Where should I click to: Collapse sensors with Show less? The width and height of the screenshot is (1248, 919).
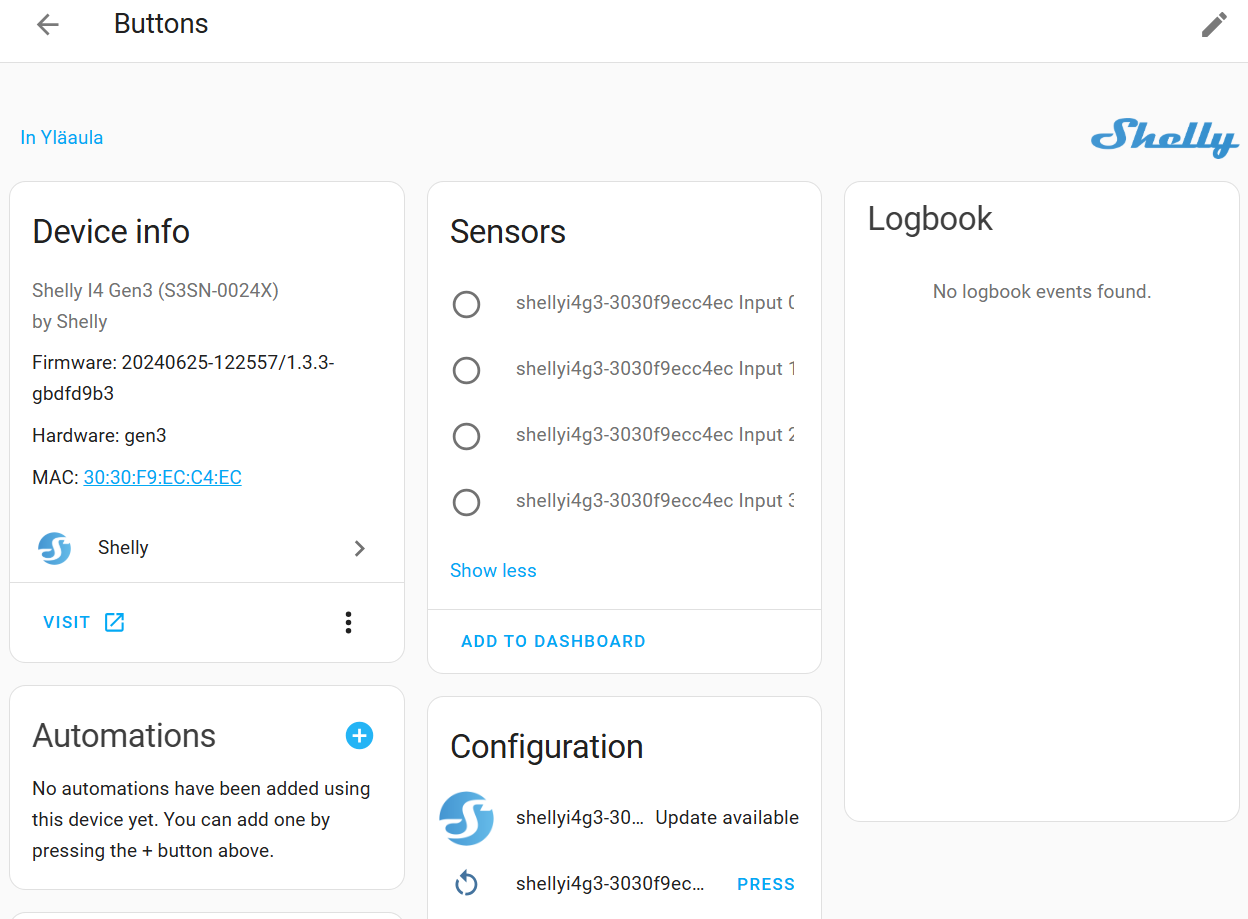pos(493,570)
